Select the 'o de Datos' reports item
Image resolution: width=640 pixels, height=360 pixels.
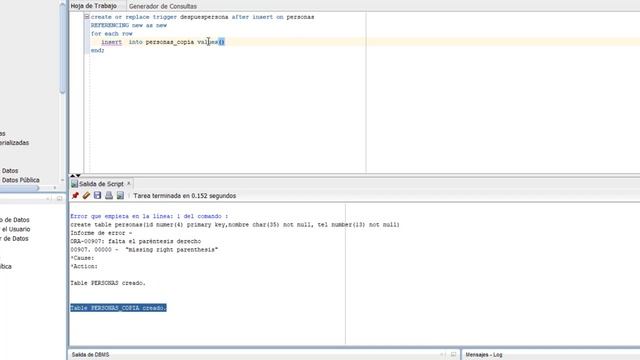[x=15, y=220]
